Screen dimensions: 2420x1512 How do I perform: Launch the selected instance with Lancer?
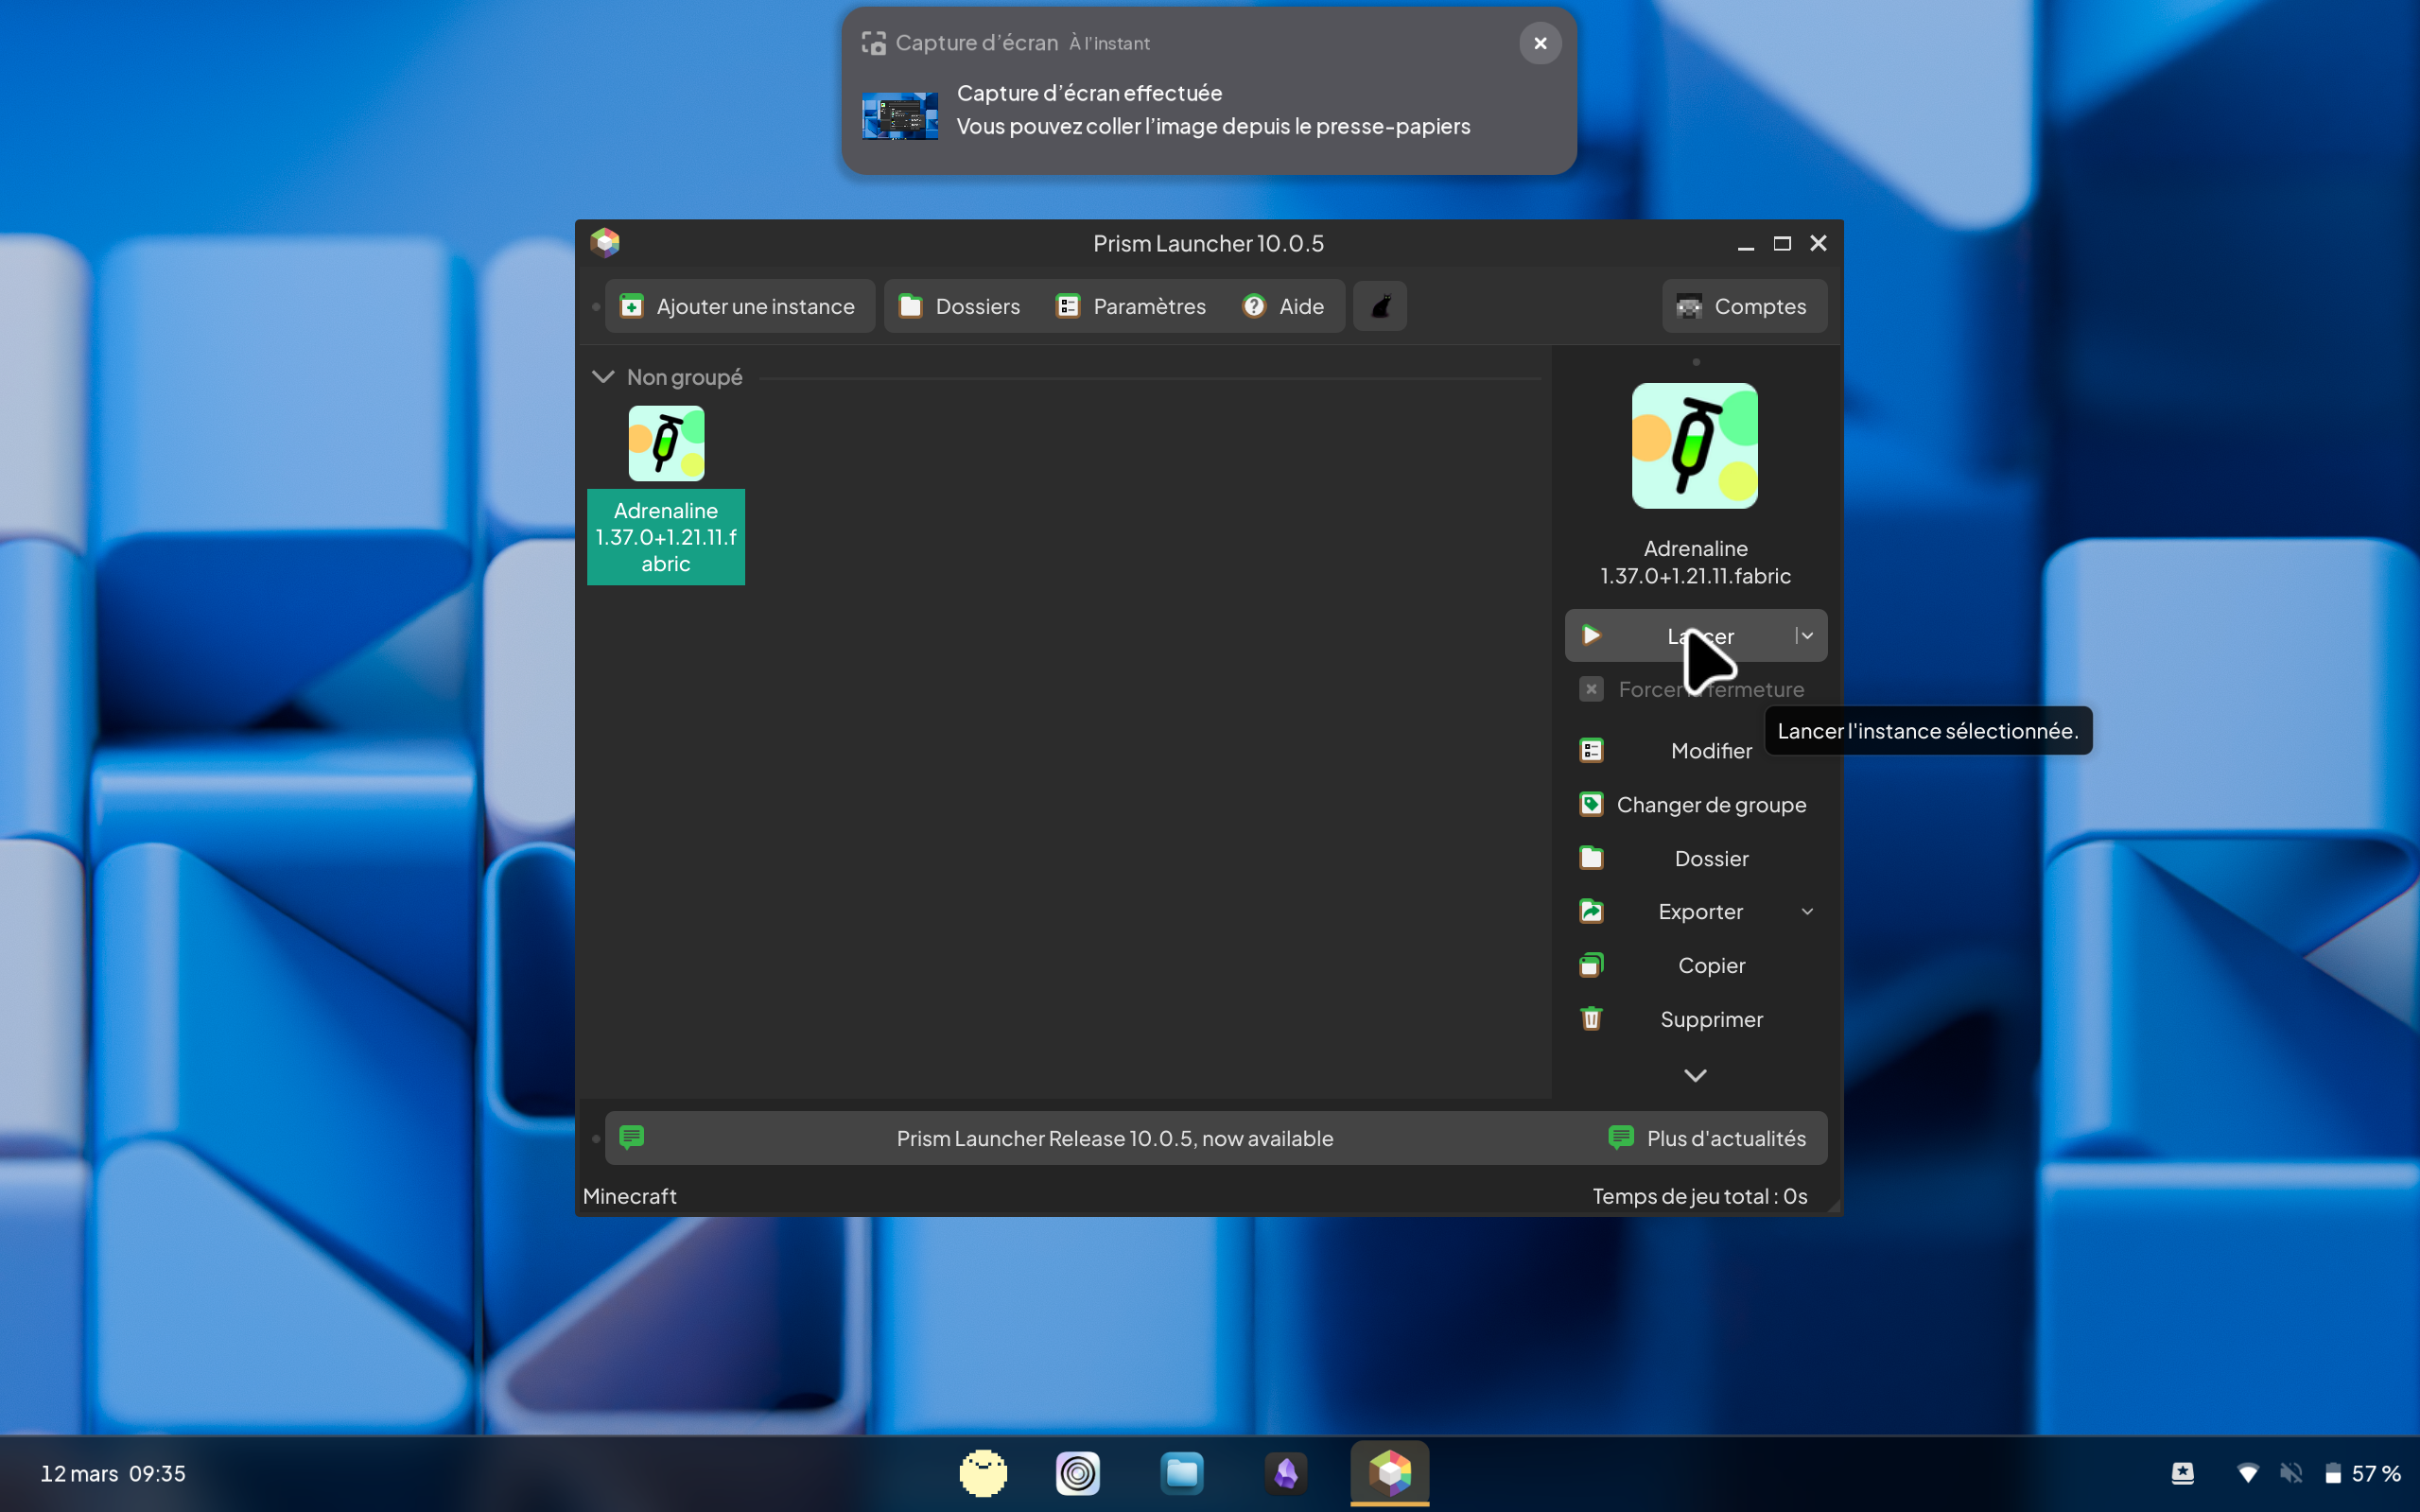1680,636
